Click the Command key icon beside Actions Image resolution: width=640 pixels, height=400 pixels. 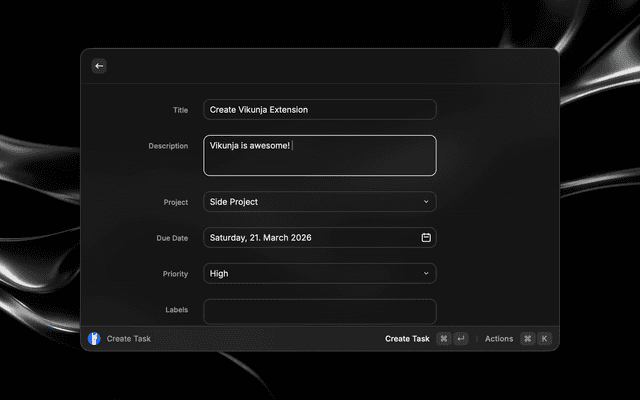point(527,339)
